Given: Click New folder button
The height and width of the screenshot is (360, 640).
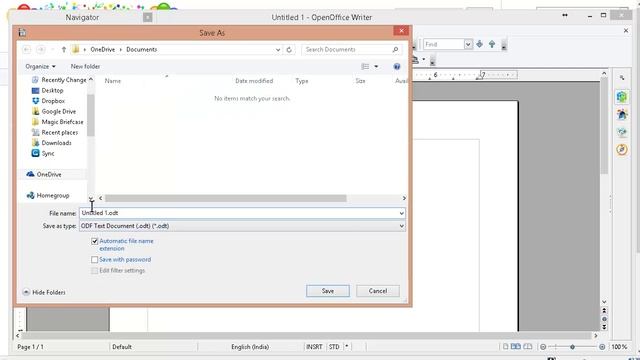Looking at the screenshot, I should 85,66.
